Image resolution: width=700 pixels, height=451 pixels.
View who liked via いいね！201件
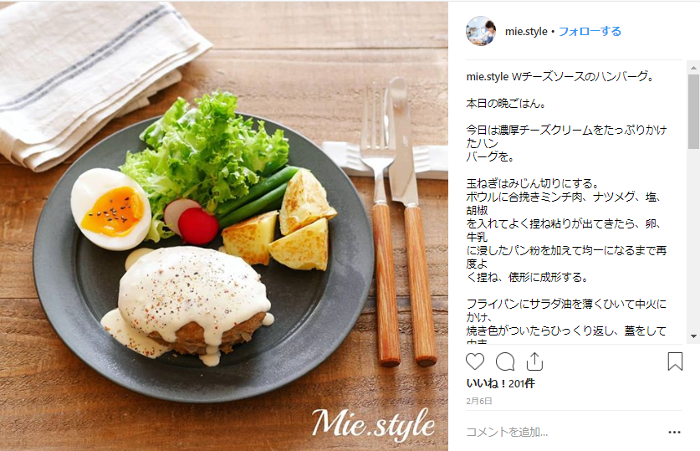pos(500,384)
